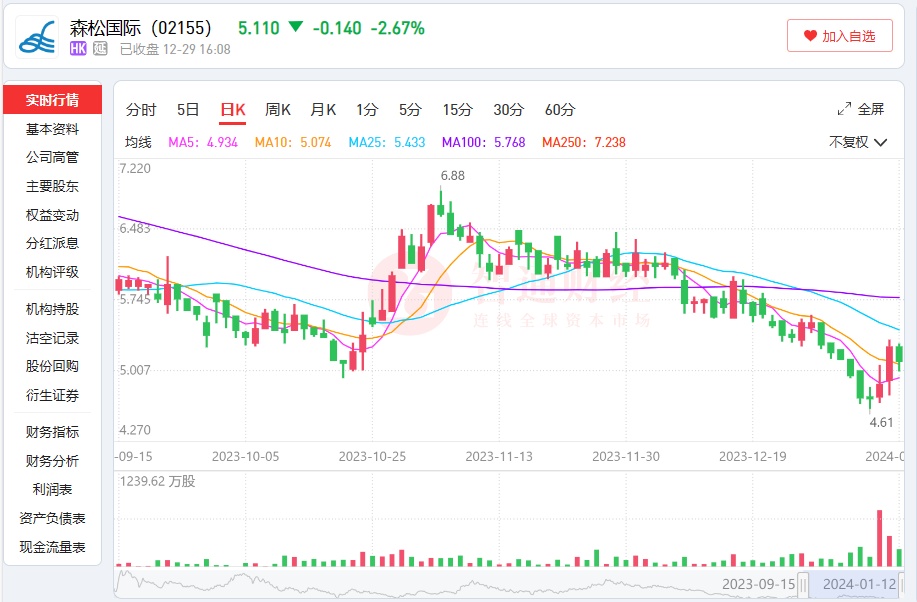This screenshot has width=917, height=602.
Task: Open the 财务指标 sidebar page
Action: pyautogui.click(x=52, y=432)
